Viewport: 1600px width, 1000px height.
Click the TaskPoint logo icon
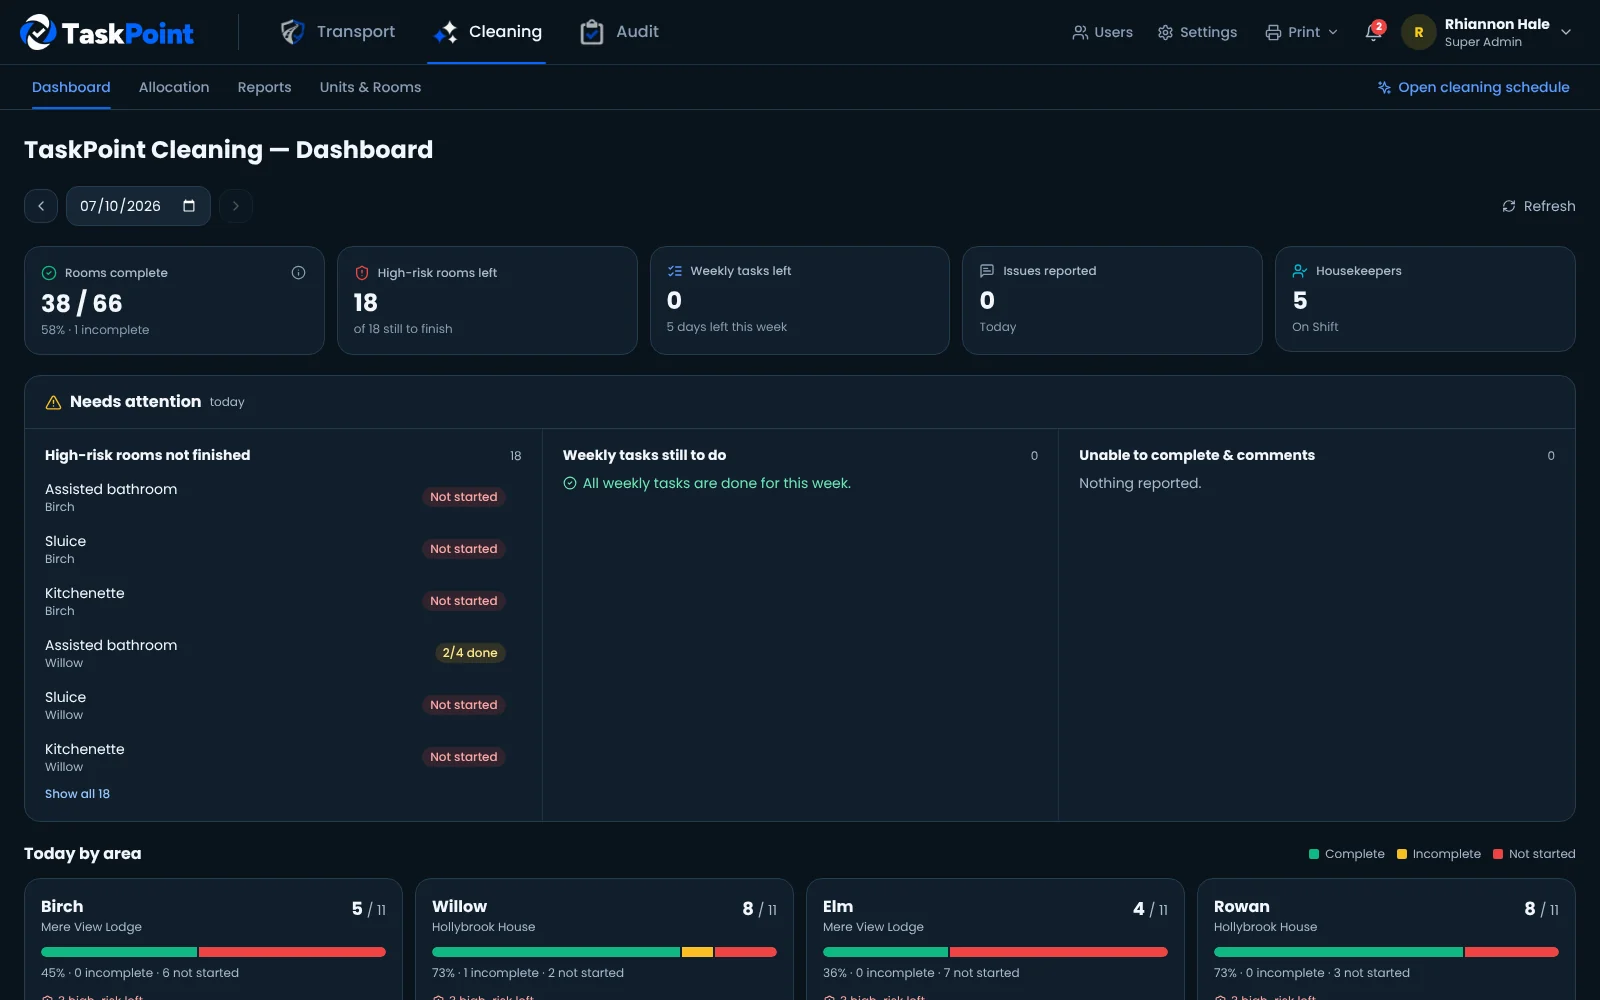(38, 32)
